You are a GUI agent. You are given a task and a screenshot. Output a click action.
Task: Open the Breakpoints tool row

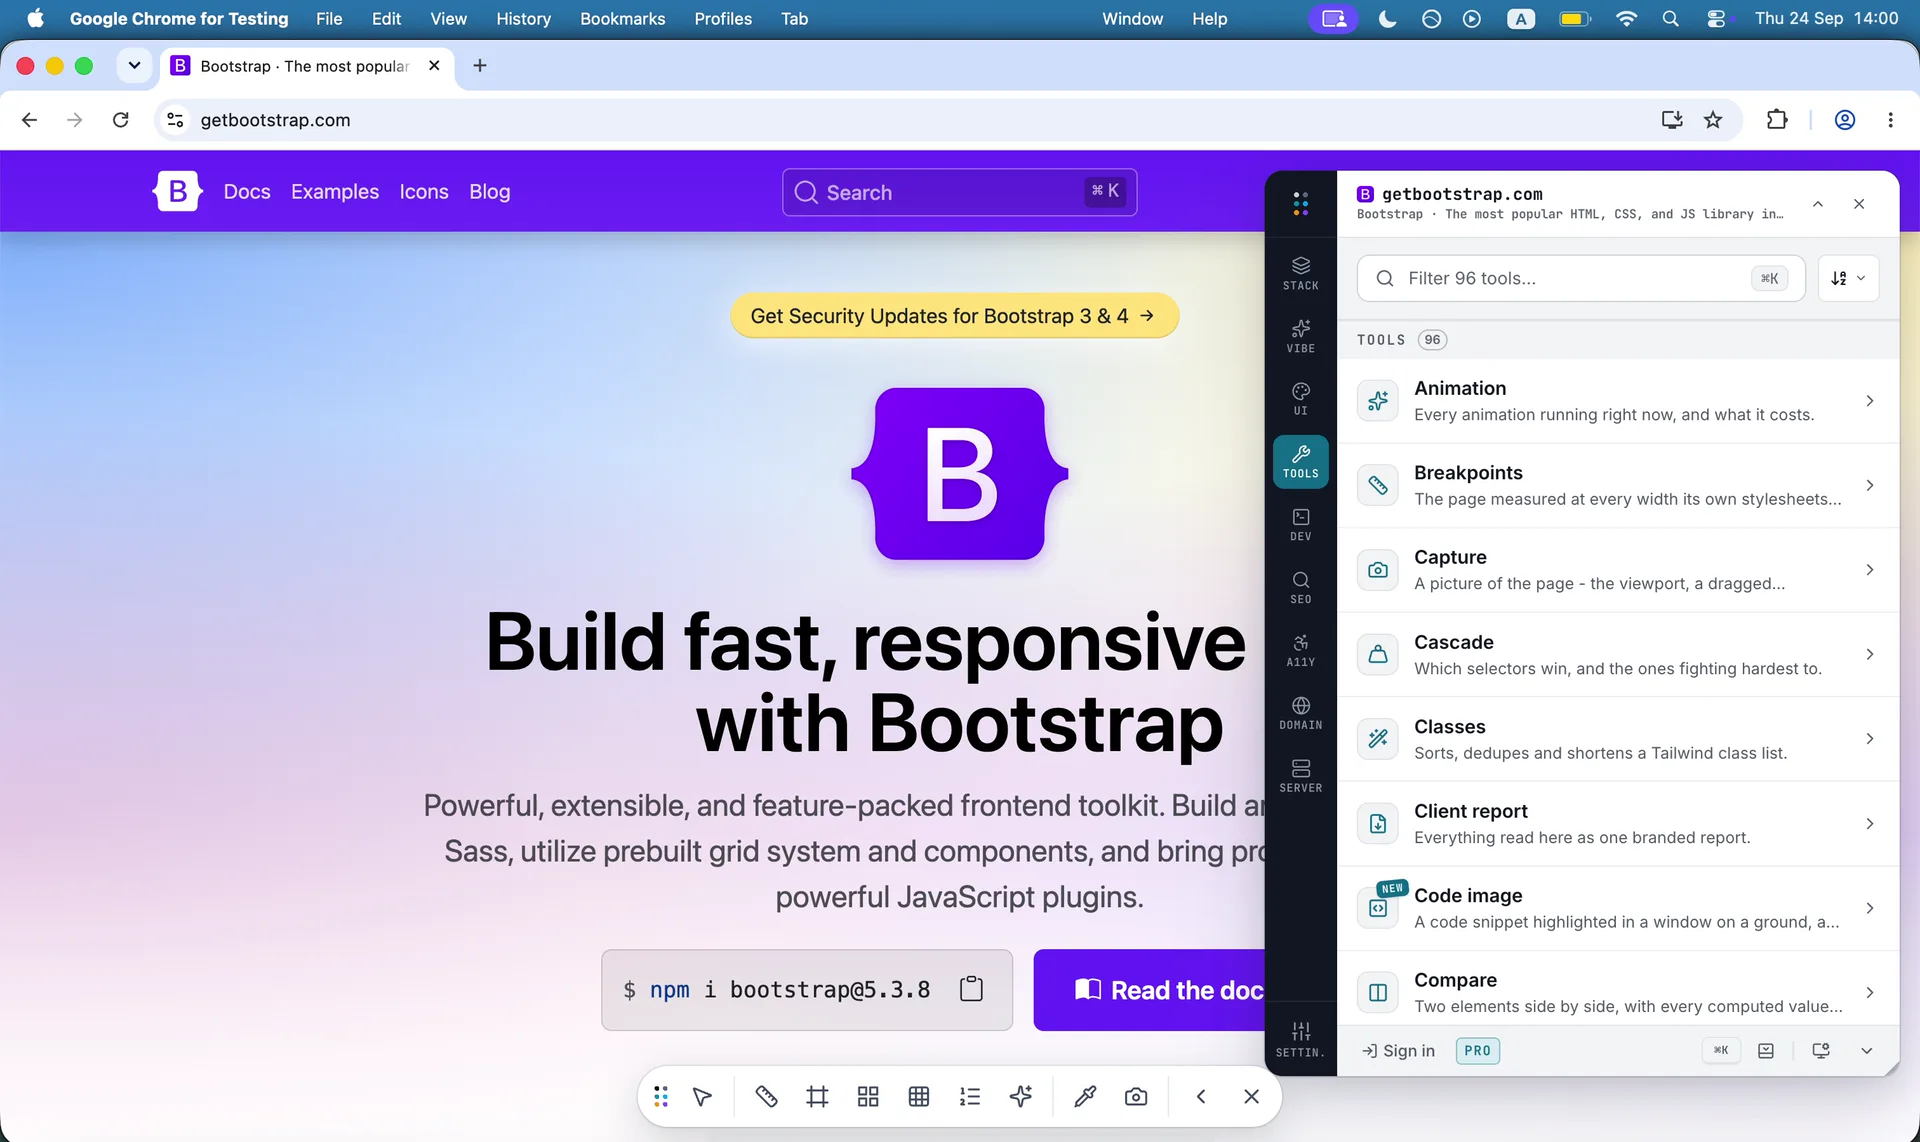[x=1618, y=485]
